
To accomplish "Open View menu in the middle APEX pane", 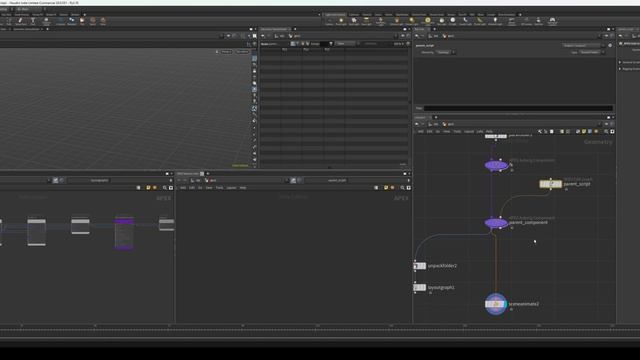I will [209, 188].
